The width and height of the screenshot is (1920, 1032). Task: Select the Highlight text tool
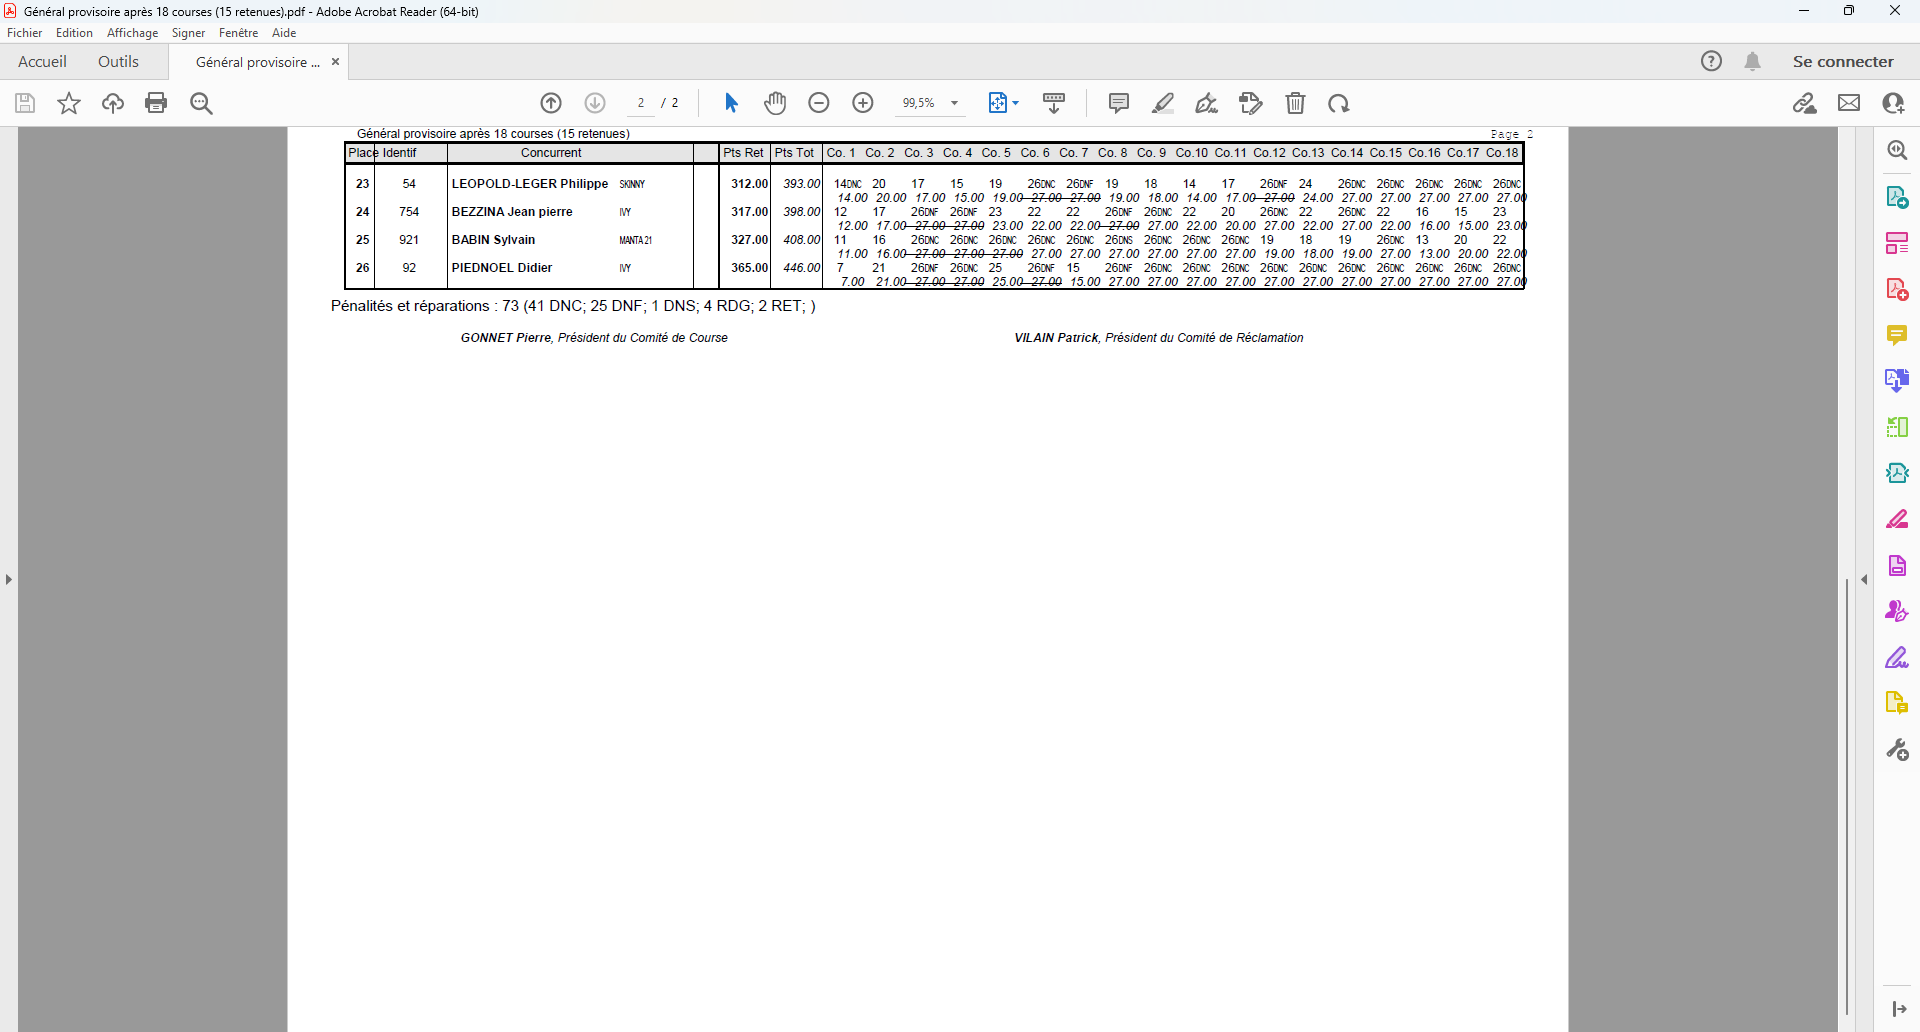click(x=1163, y=103)
